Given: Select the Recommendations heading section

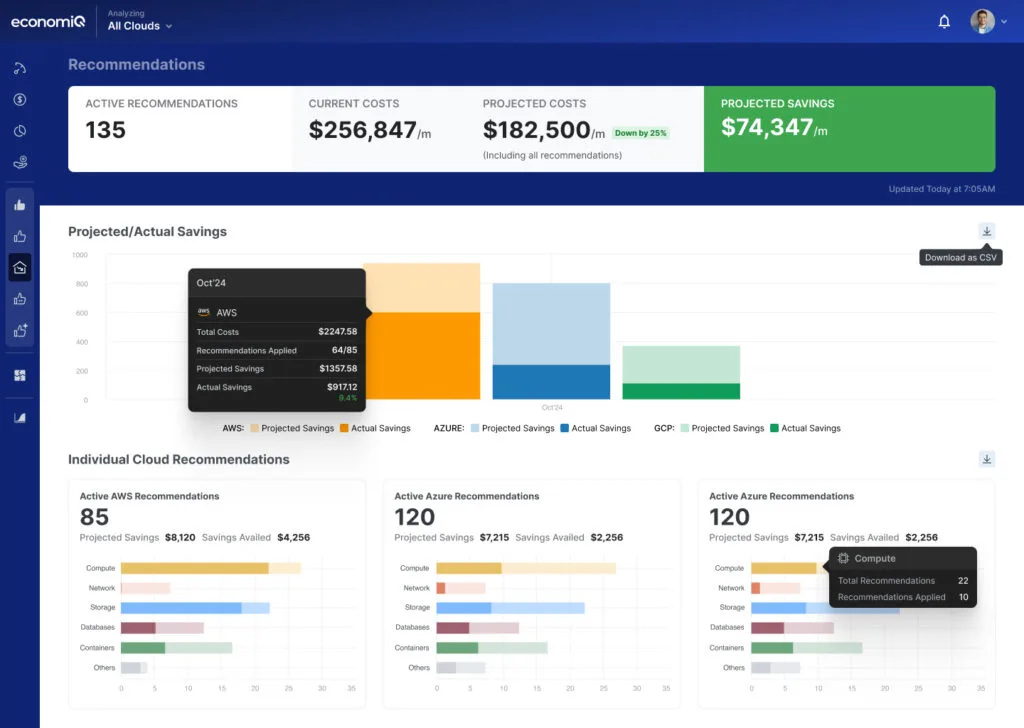Looking at the screenshot, I should click(136, 64).
